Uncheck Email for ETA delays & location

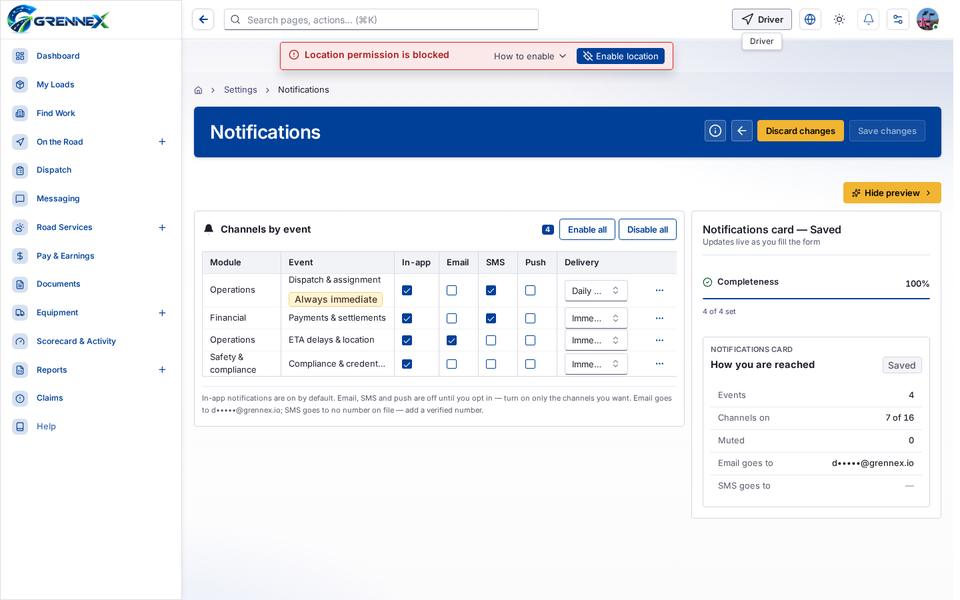click(x=452, y=340)
